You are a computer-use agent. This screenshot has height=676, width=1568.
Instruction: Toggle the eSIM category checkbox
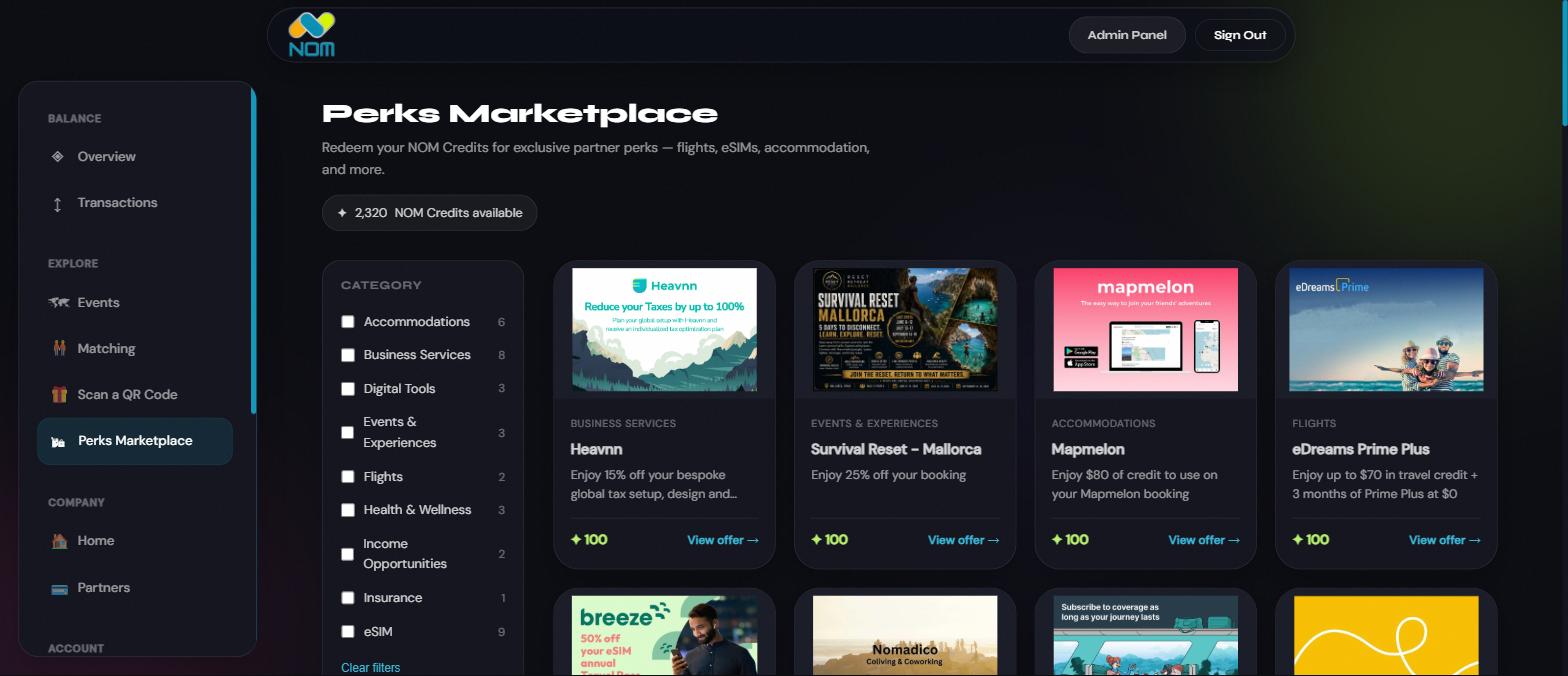(x=348, y=632)
